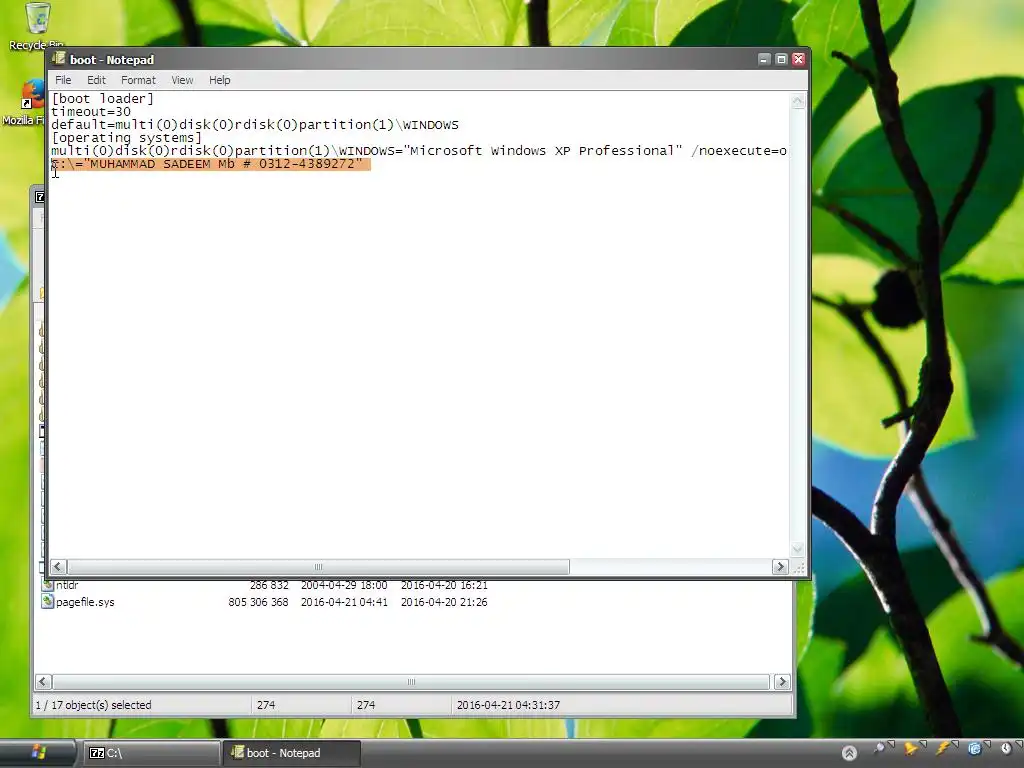
Task: Close the boot Notepad window
Action: tap(798, 59)
